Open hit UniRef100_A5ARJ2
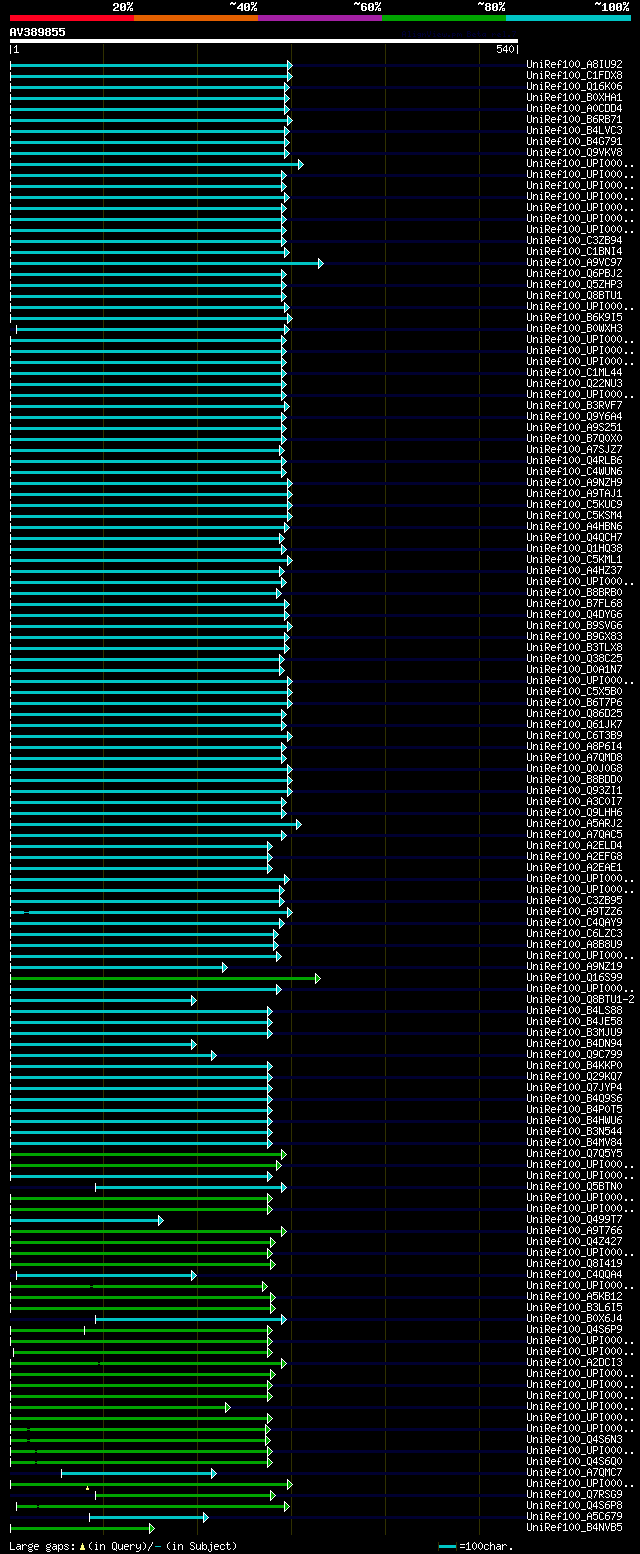This screenshot has width=640, height=1554. [574, 823]
